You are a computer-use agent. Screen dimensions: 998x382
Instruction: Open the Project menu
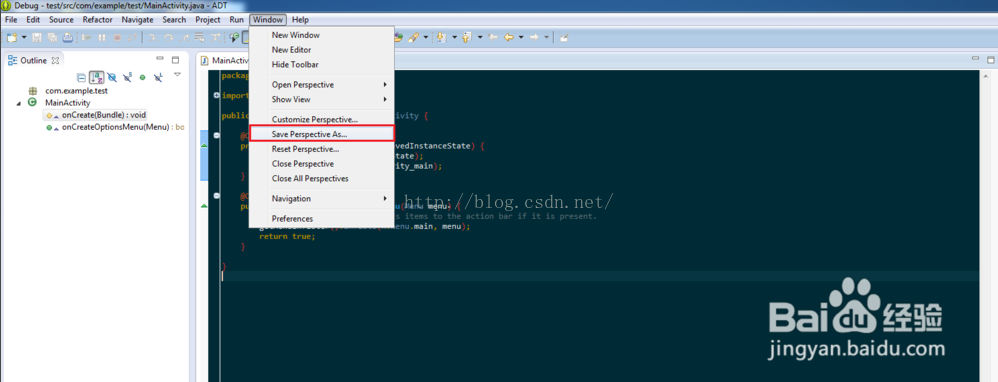[x=207, y=20]
